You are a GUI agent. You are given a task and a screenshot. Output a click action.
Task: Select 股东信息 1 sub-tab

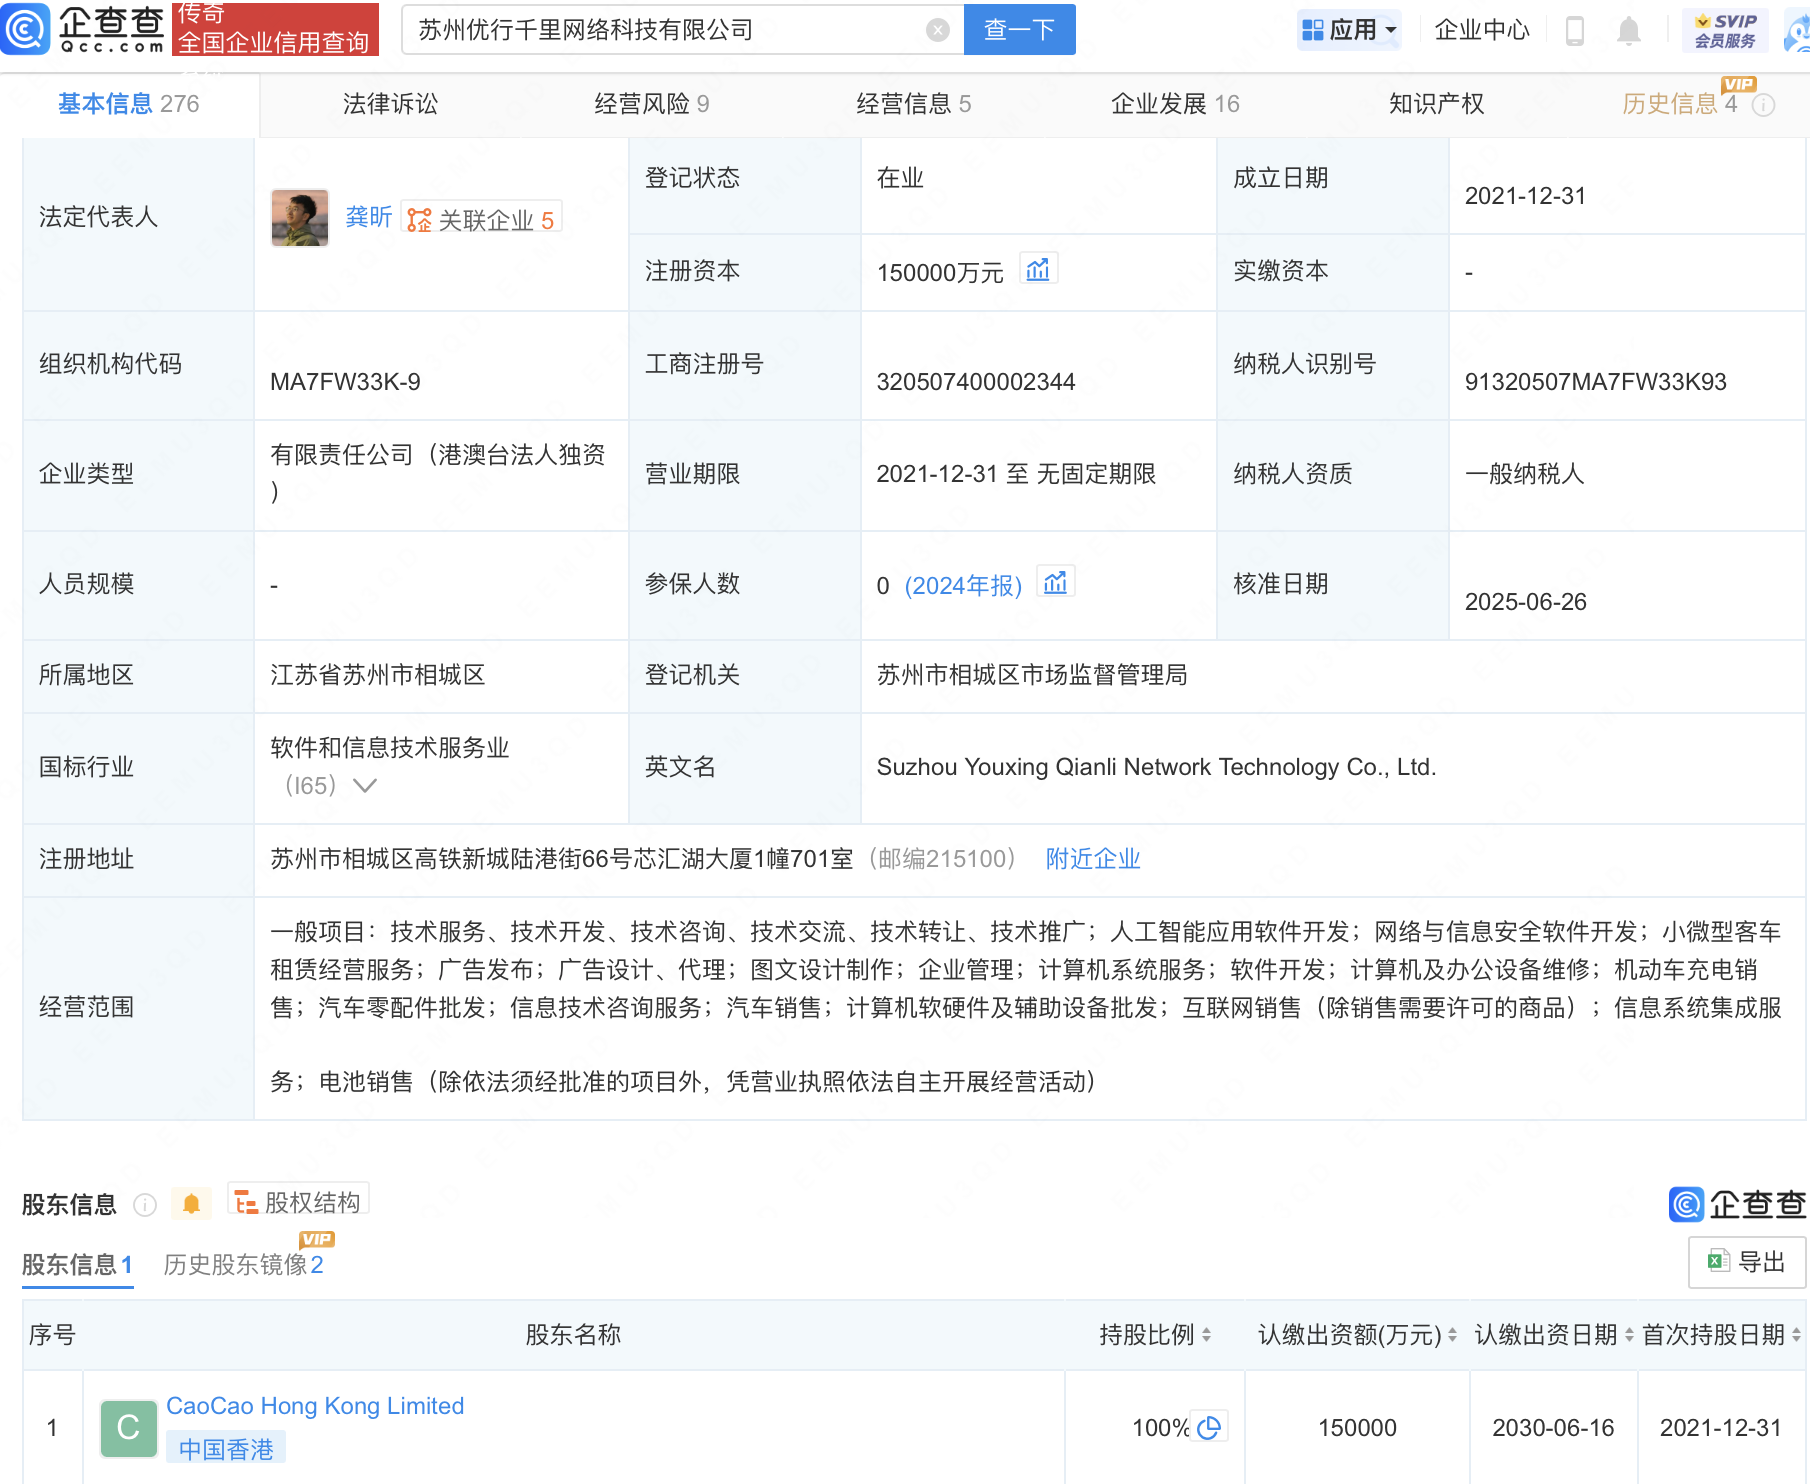coord(77,1265)
